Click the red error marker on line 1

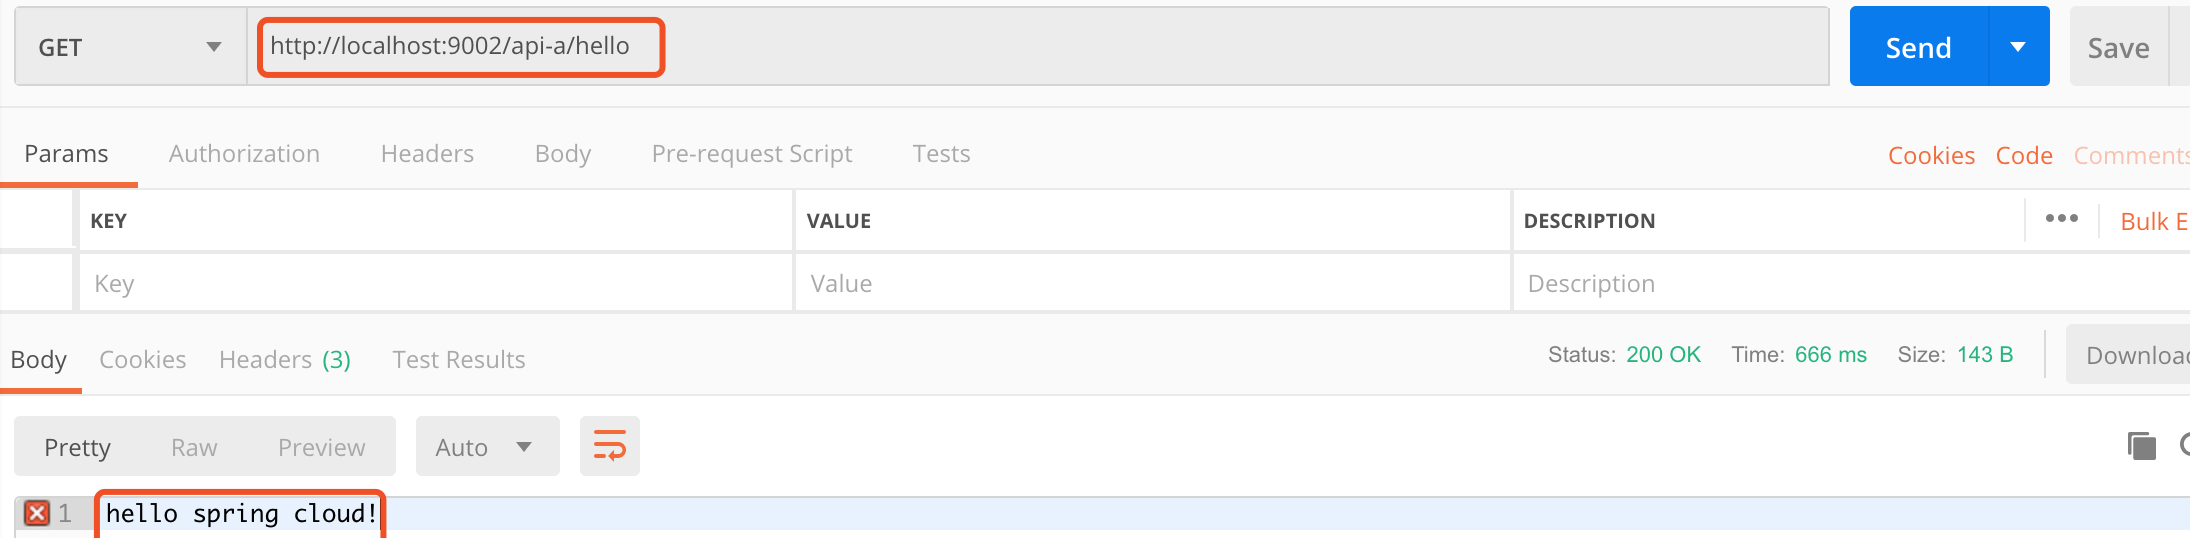tap(37, 513)
